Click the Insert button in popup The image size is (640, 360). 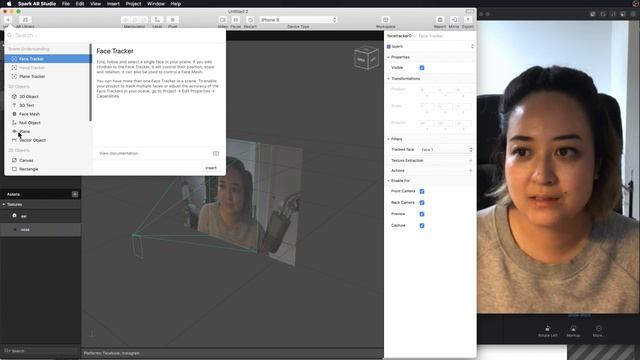pos(211,168)
